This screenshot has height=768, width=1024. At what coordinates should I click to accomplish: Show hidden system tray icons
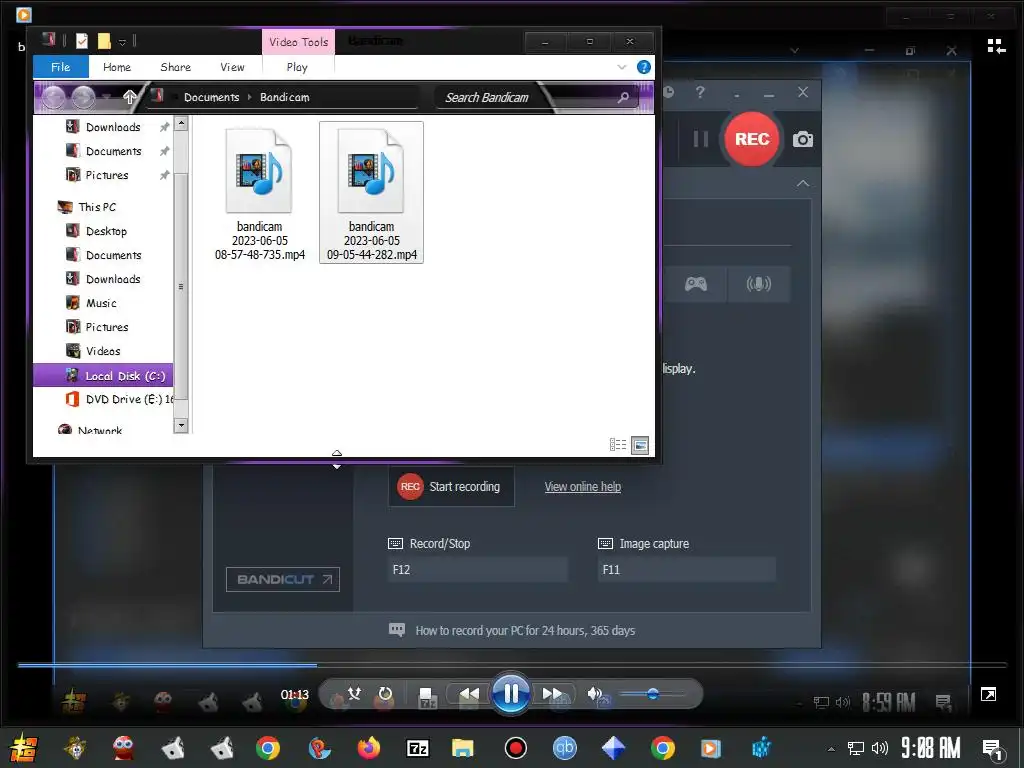tap(831, 748)
